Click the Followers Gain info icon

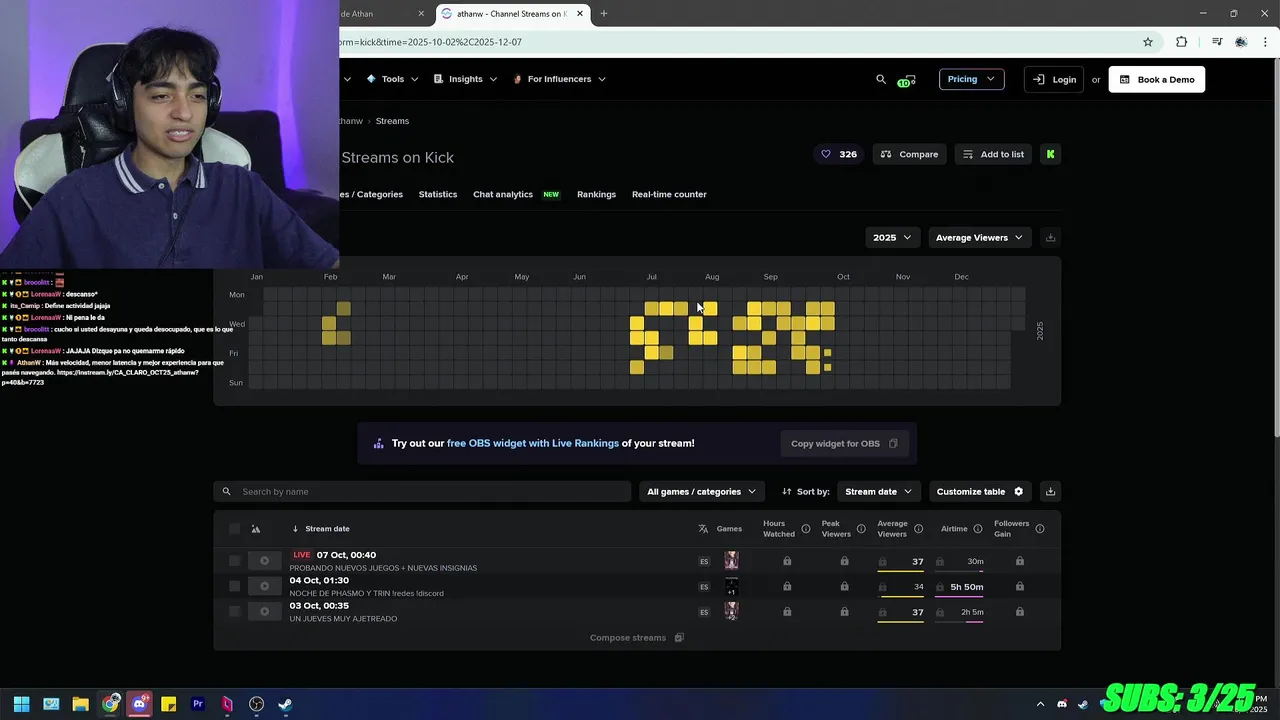1040,528
